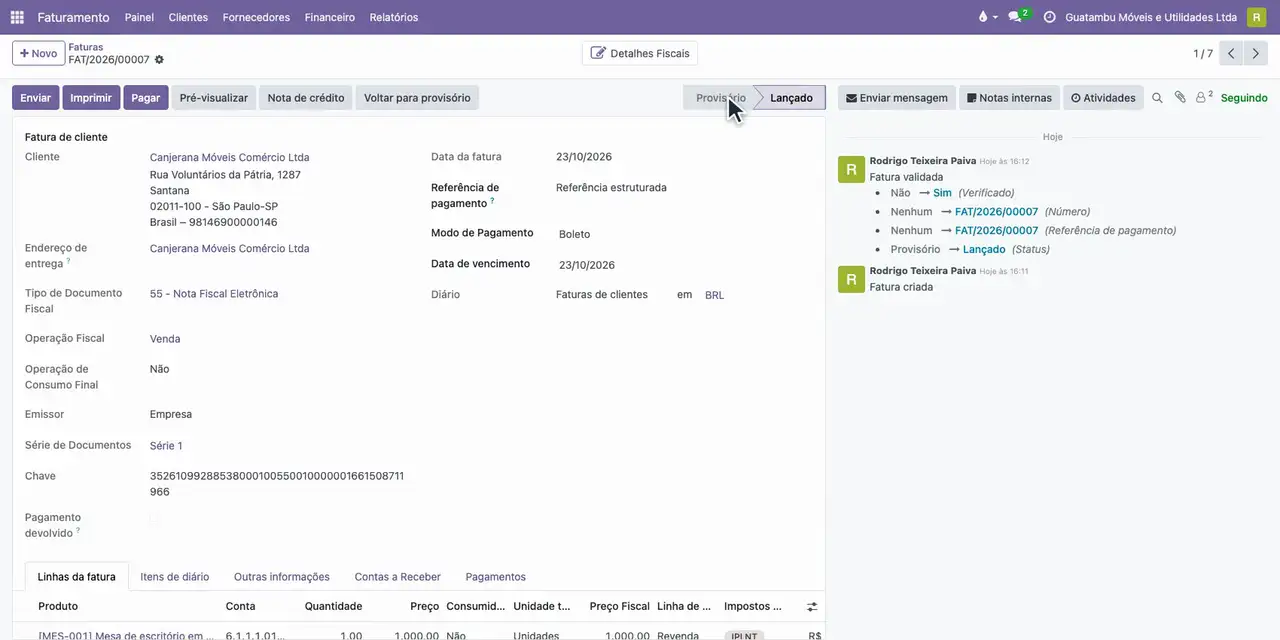Open the activities clock icon in navbar
Image resolution: width=1280 pixels, height=640 pixels.
(x=1049, y=17)
